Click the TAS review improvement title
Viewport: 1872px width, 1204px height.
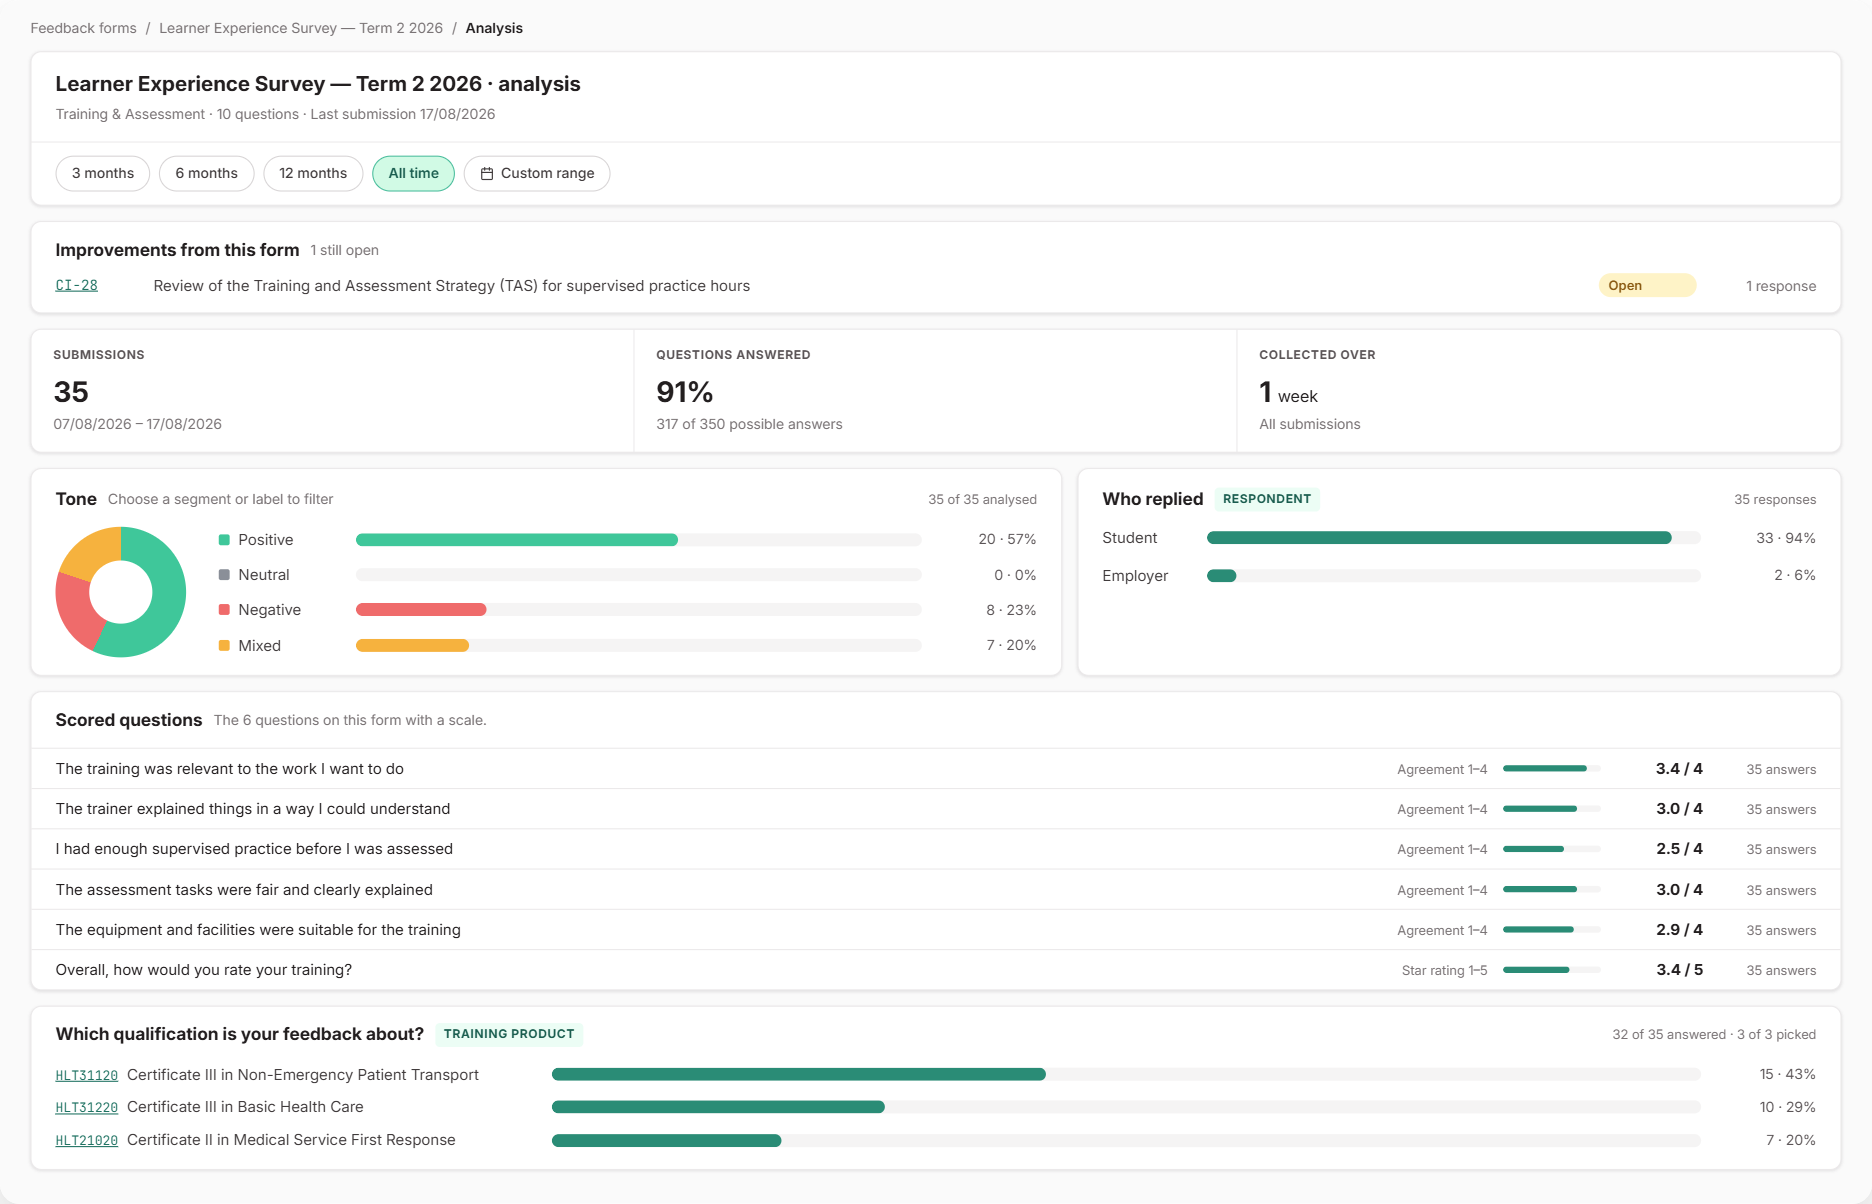point(452,286)
